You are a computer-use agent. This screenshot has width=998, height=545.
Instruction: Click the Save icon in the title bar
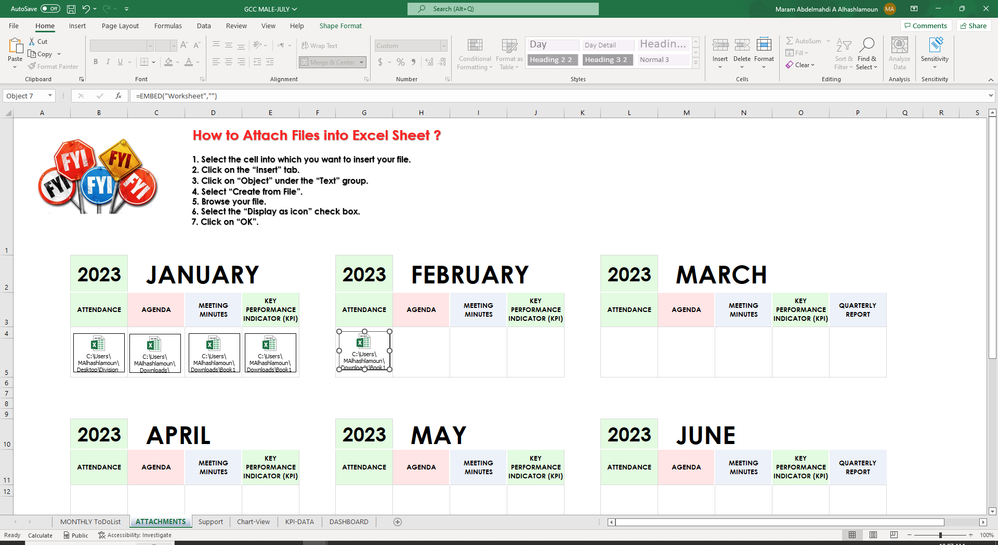[71, 9]
